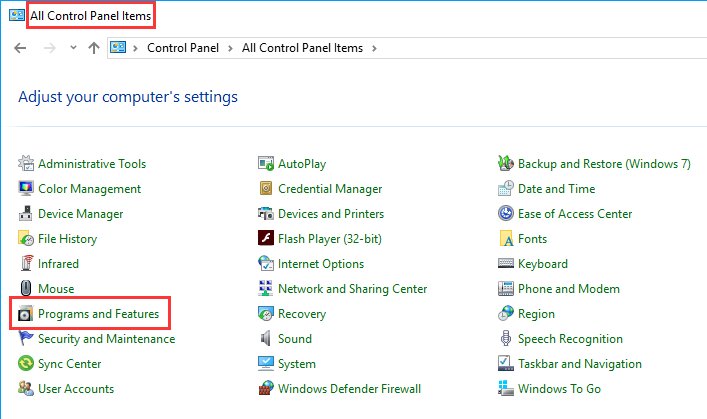Image resolution: width=707 pixels, height=419 pixels.
Task: Click the Flash Player (32-bit) icon
Action: coord(266,238)
